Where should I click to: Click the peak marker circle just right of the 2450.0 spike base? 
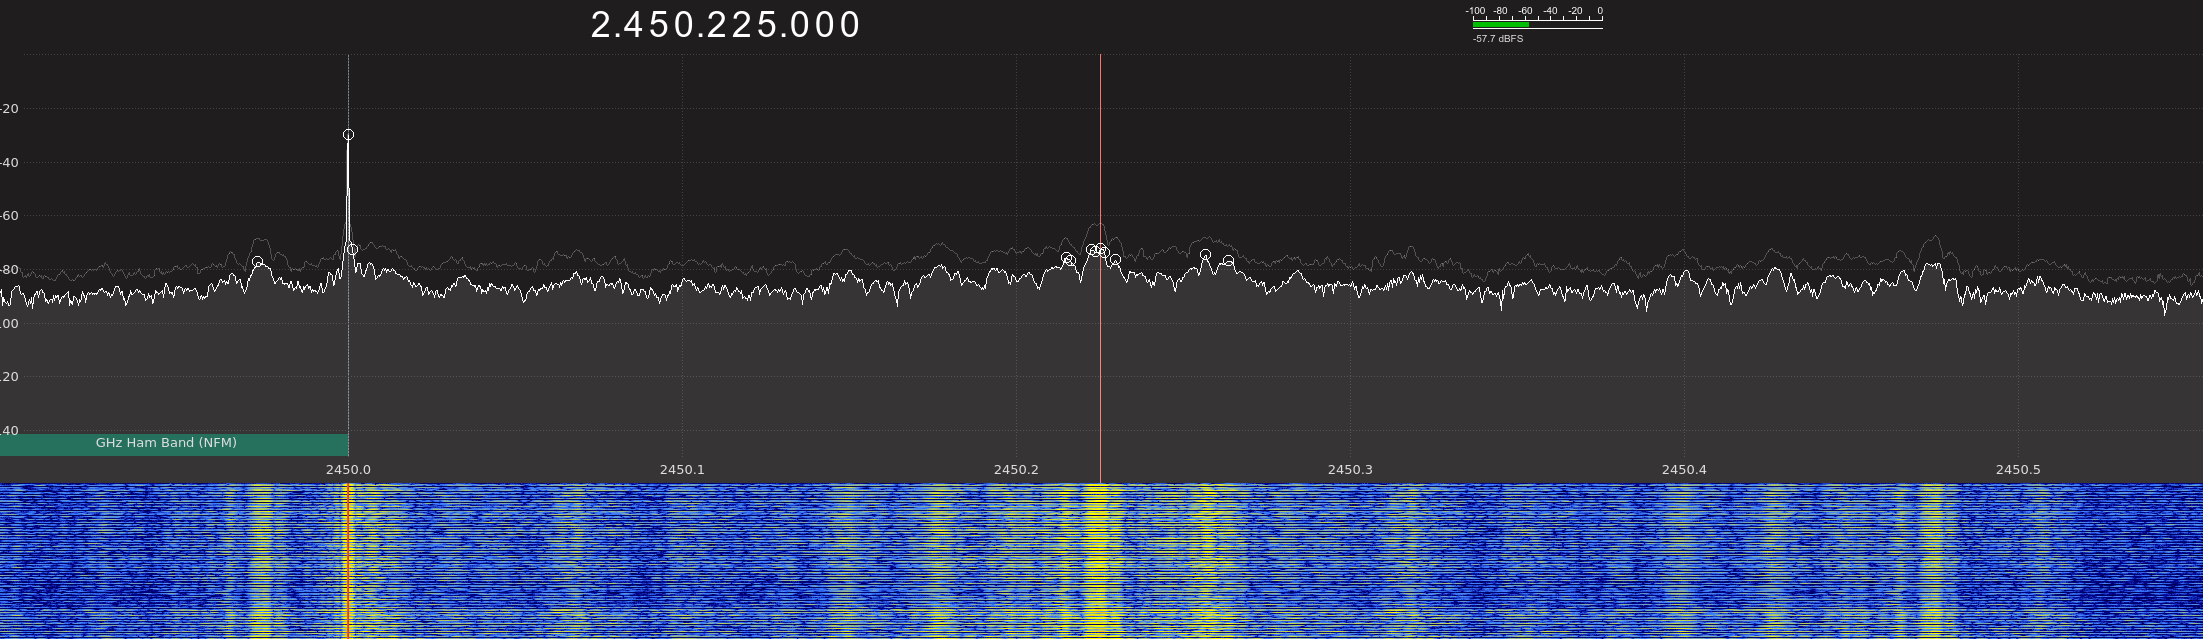[352, 250]
